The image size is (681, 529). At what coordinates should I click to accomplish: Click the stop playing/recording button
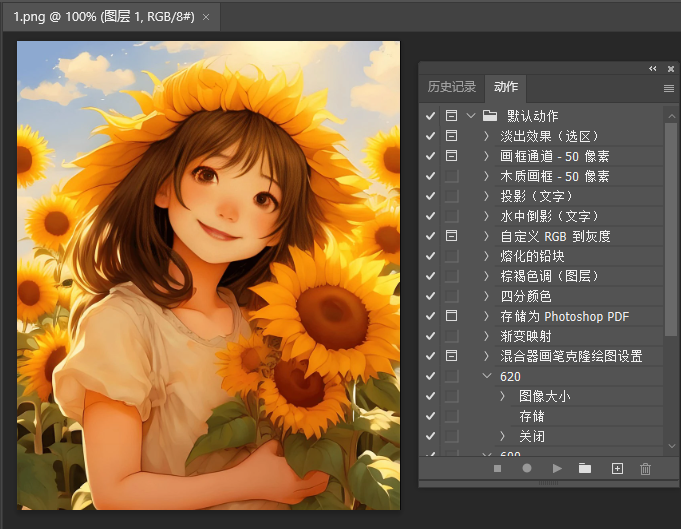point(497,468)
